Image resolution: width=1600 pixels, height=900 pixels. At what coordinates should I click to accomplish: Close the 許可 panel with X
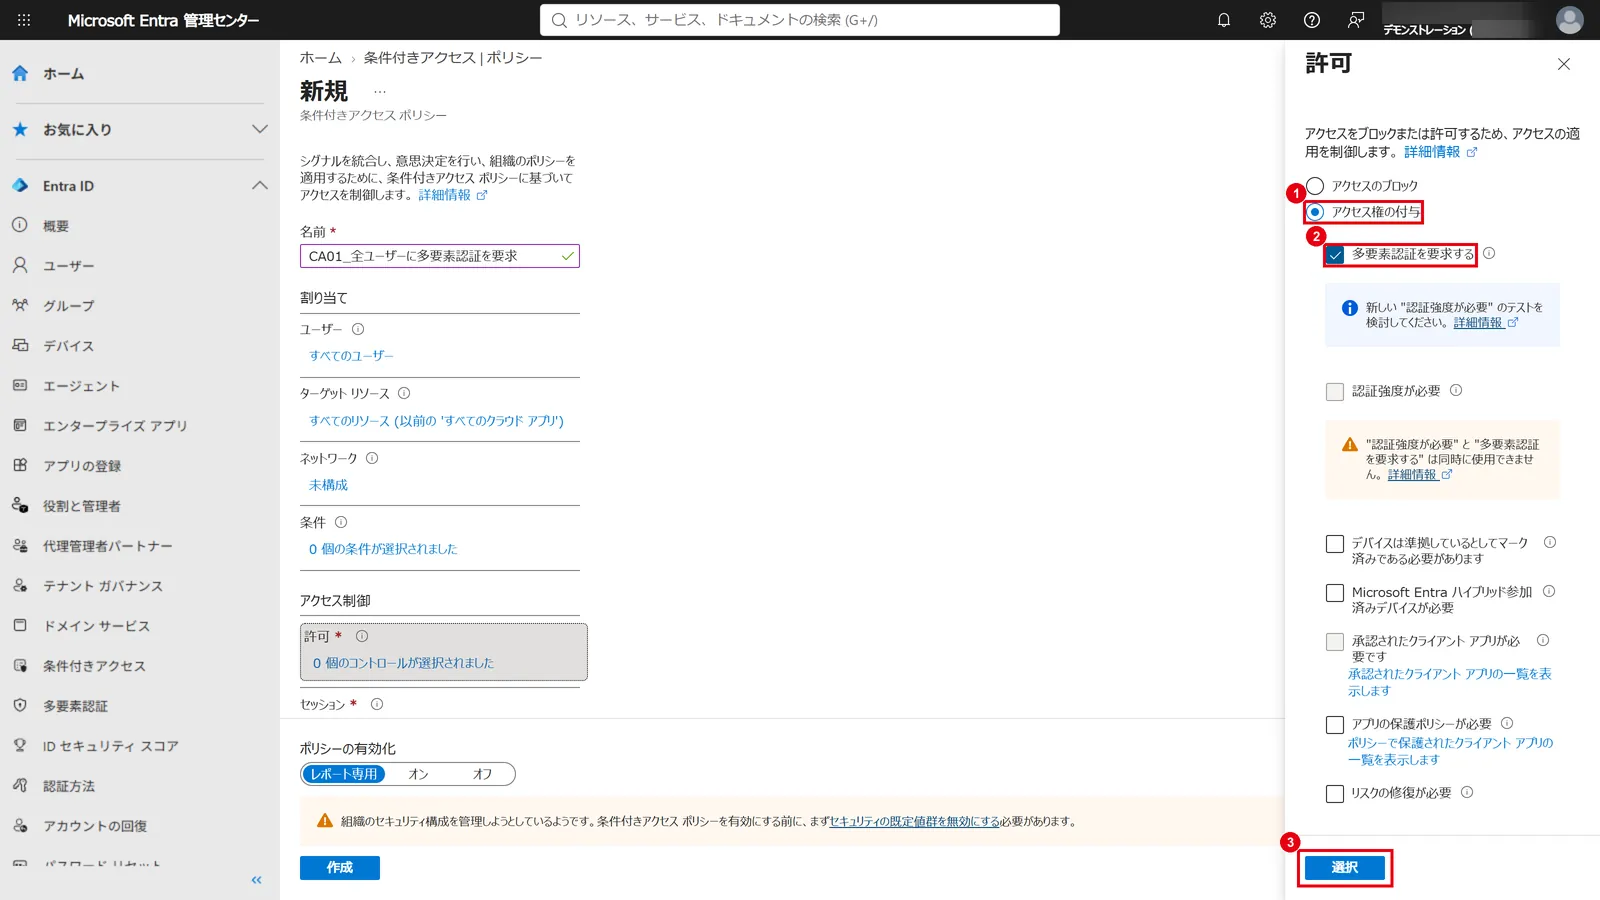[1564, 64]
